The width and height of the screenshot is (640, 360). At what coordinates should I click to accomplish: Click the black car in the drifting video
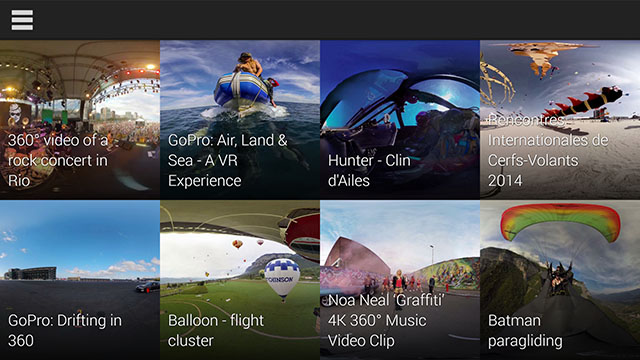pos(147,287)
